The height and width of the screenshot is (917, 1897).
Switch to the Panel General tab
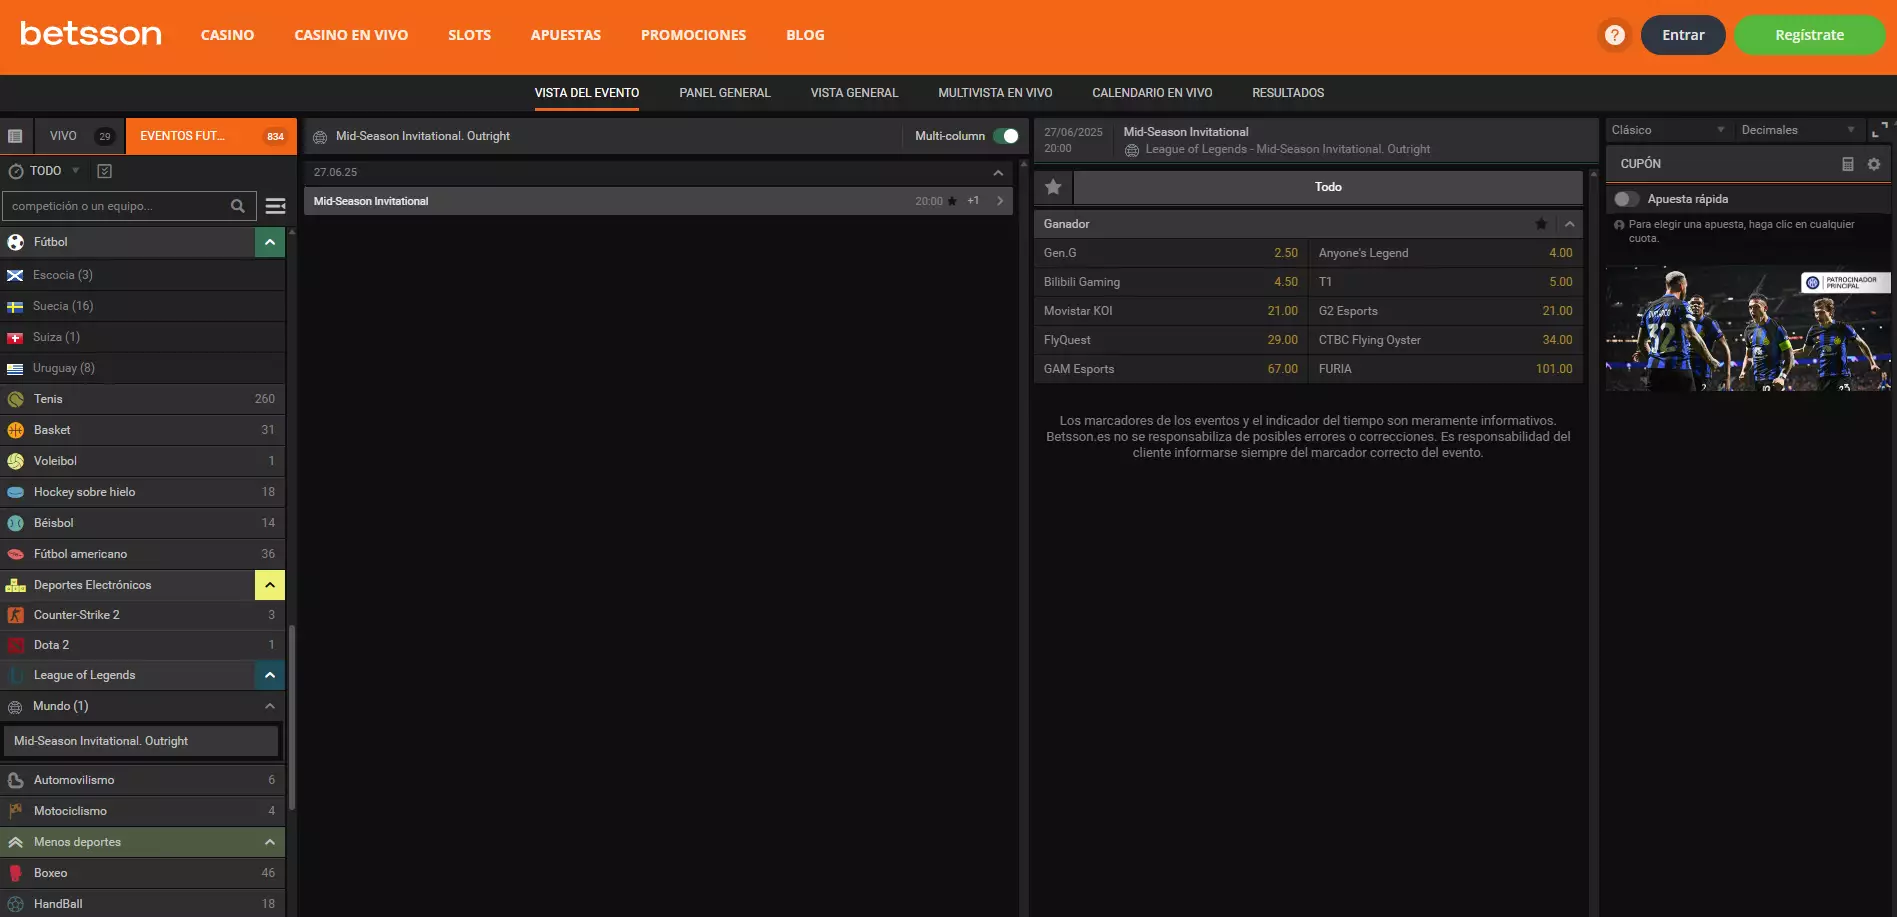coord(724,93)
